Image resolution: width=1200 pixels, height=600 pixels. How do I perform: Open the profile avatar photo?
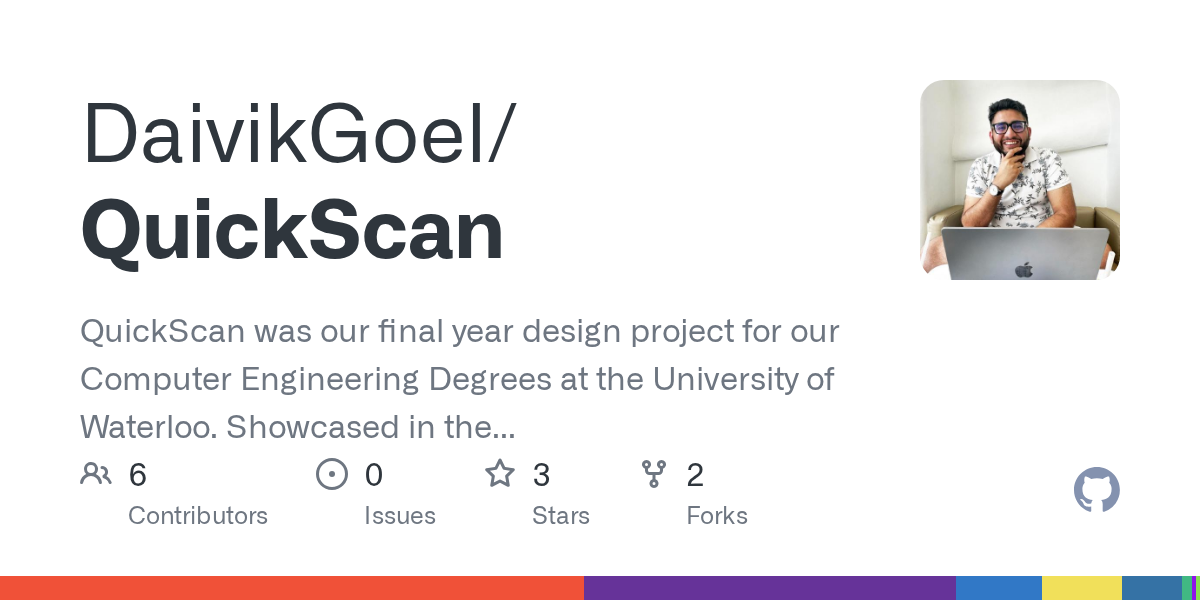[1019, 180]
